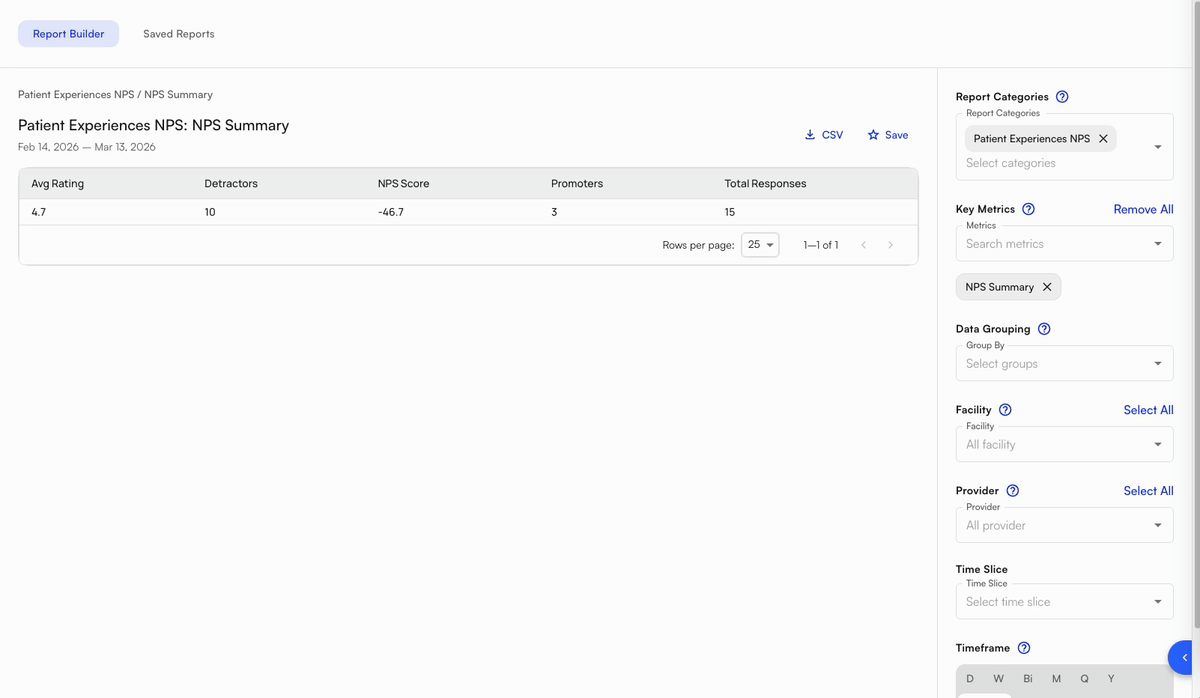Screen dimensions: 1200x698
Task: Open the All facility dropdown
Action: pyautogui.click(x=1063, y=443)
